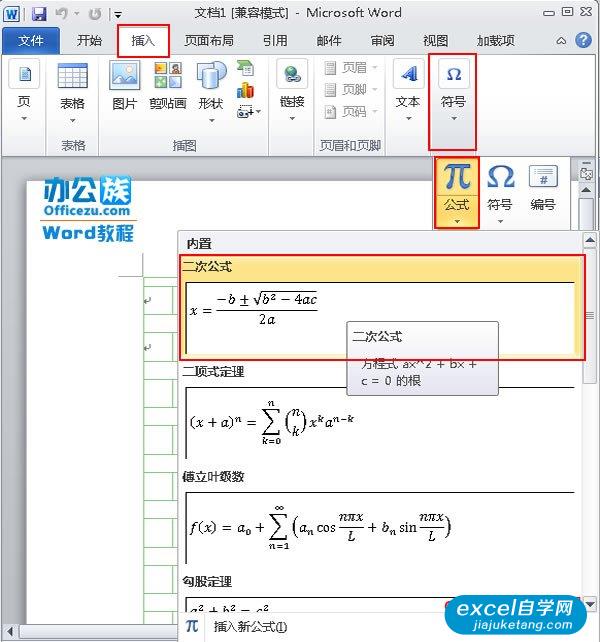This screenshot has height=642, width=600.
Task: Open the 形状 shapes dropdown
Action: [x=212, y=92]
